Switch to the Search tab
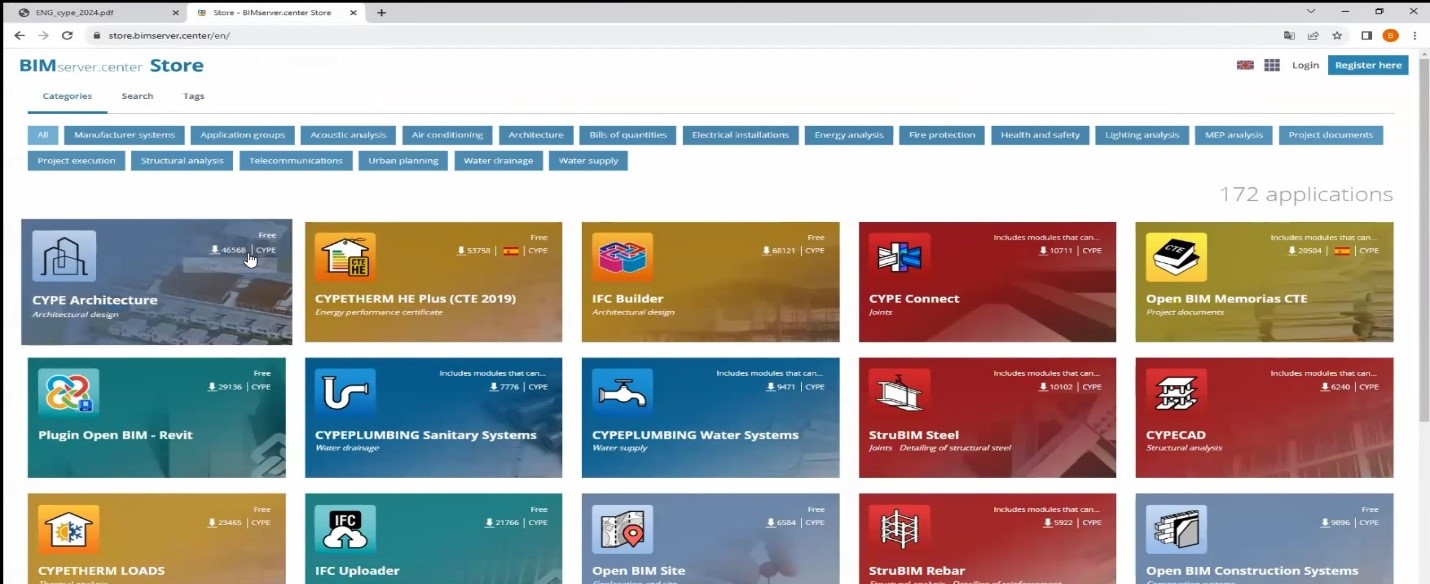The height and width of the screenshot is (584, 1430). pos(137,96)
